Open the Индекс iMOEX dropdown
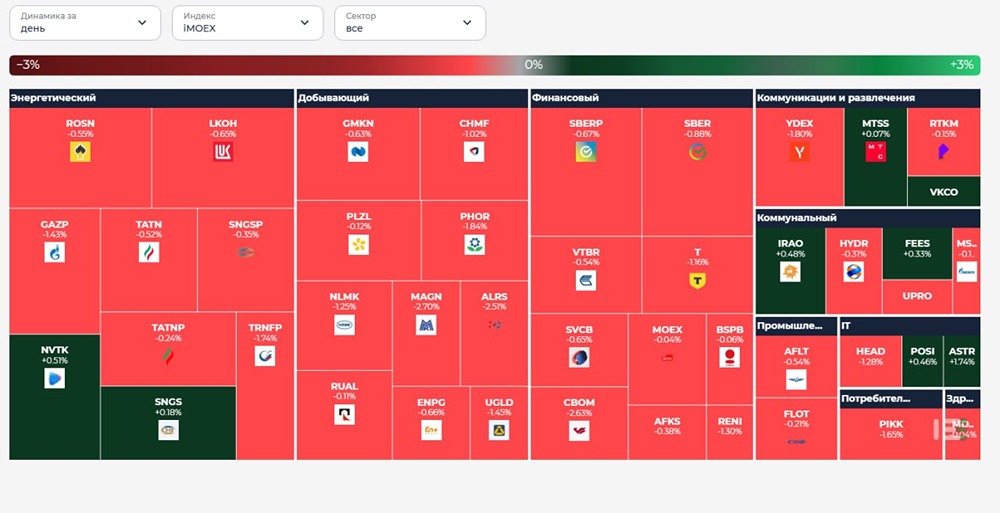This screenshot has height=513, width=1000. click(x=247, y=23)
